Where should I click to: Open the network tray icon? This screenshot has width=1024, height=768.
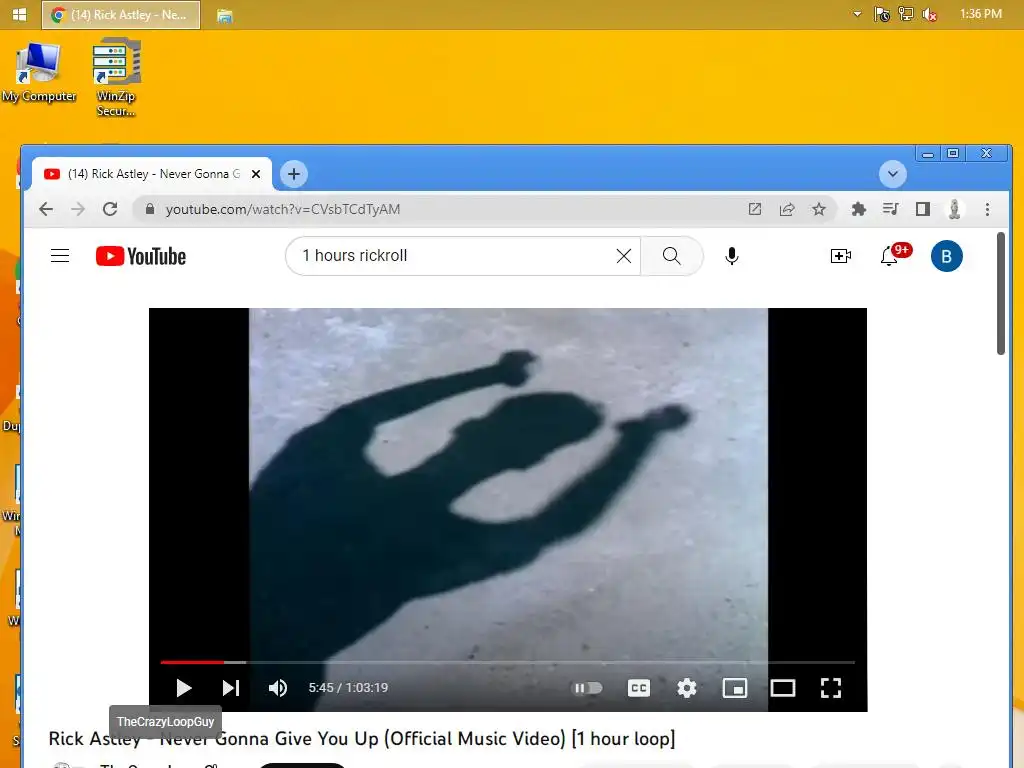tap(905, 14)
